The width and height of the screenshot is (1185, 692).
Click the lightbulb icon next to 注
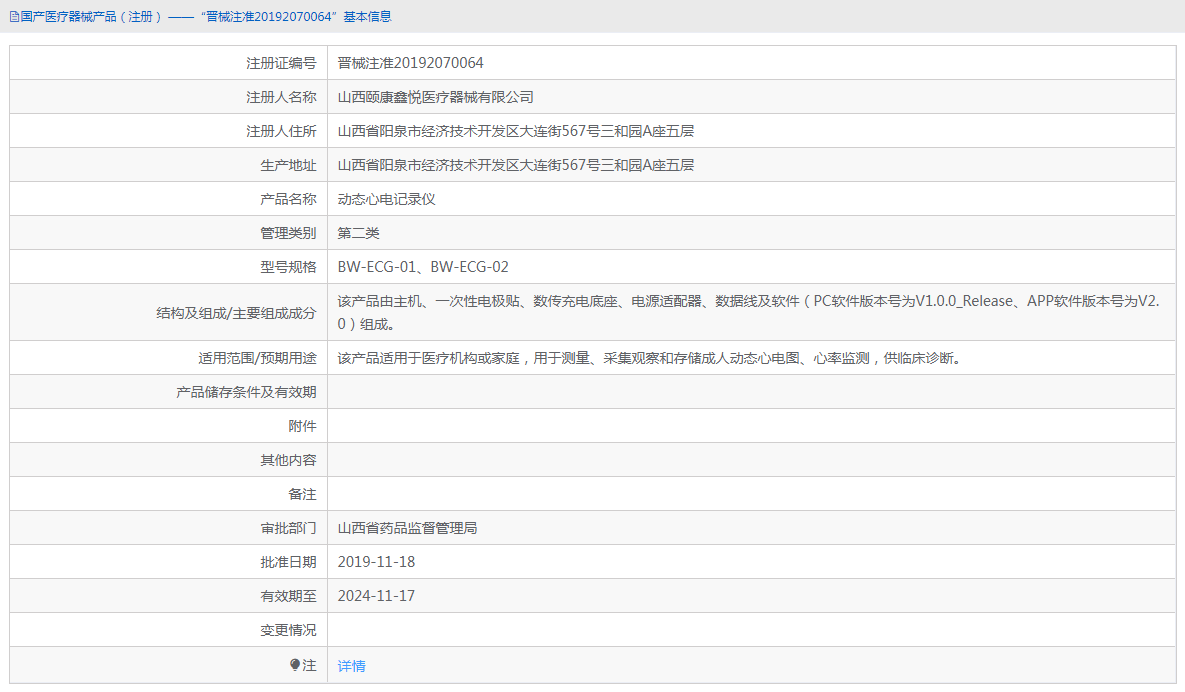[297, 664]
